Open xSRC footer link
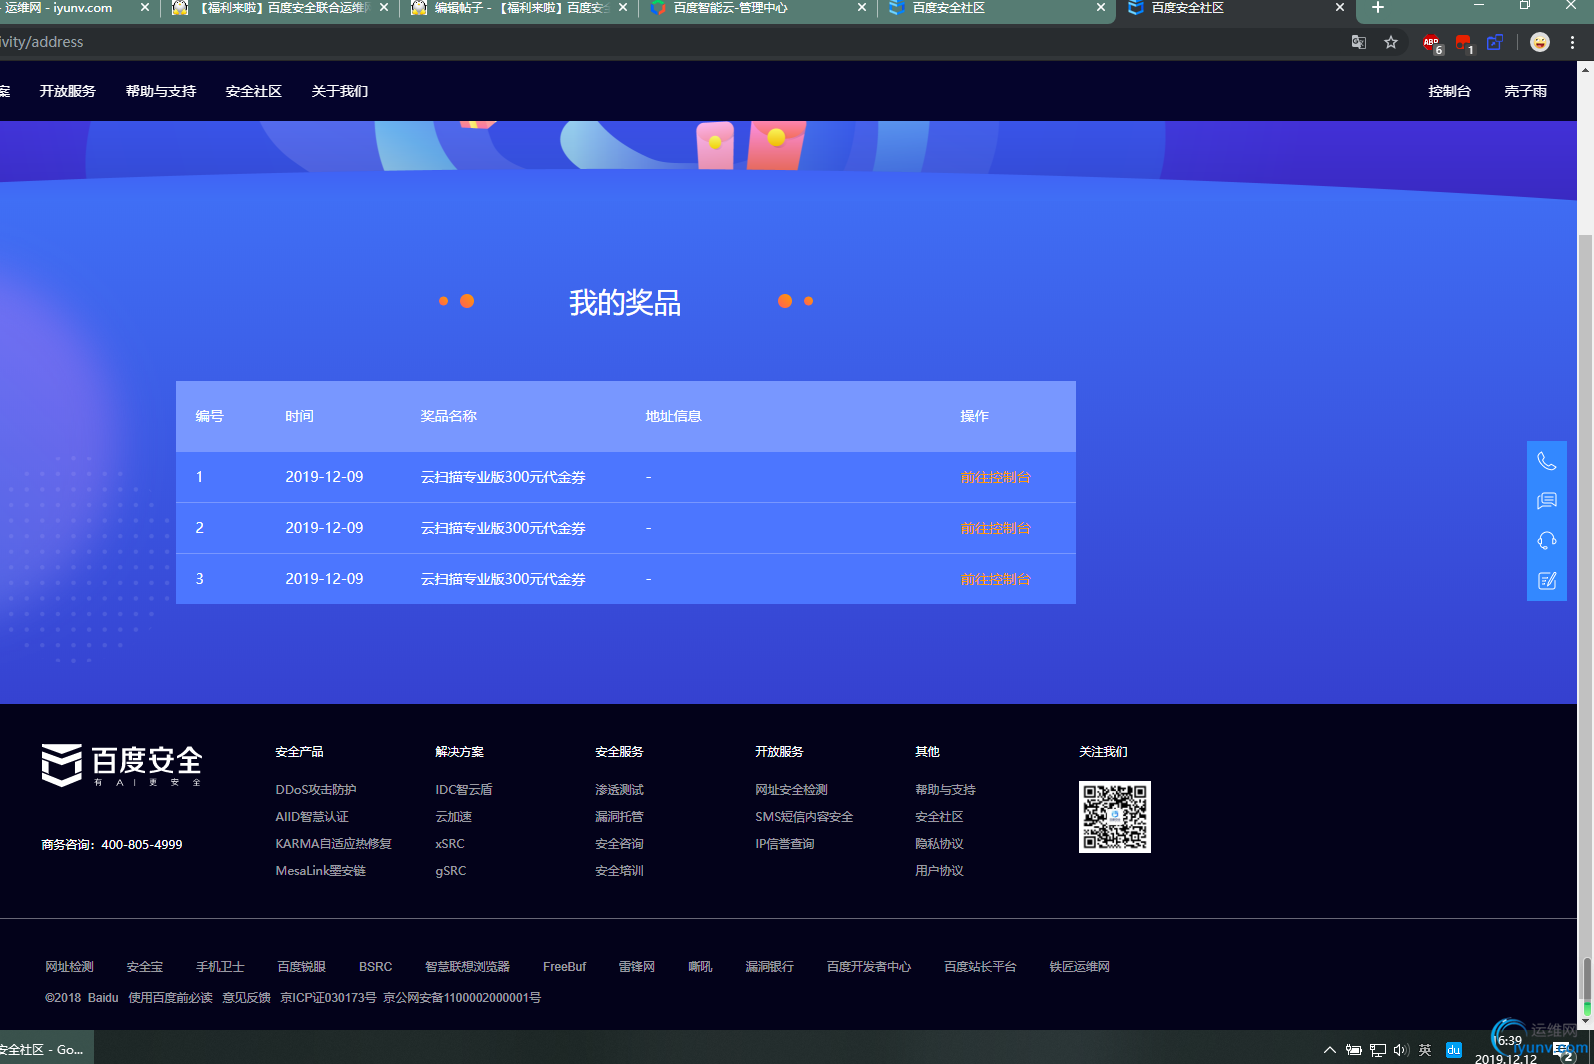Screen dimensions: 1594x1064 [x=450, y=844]
